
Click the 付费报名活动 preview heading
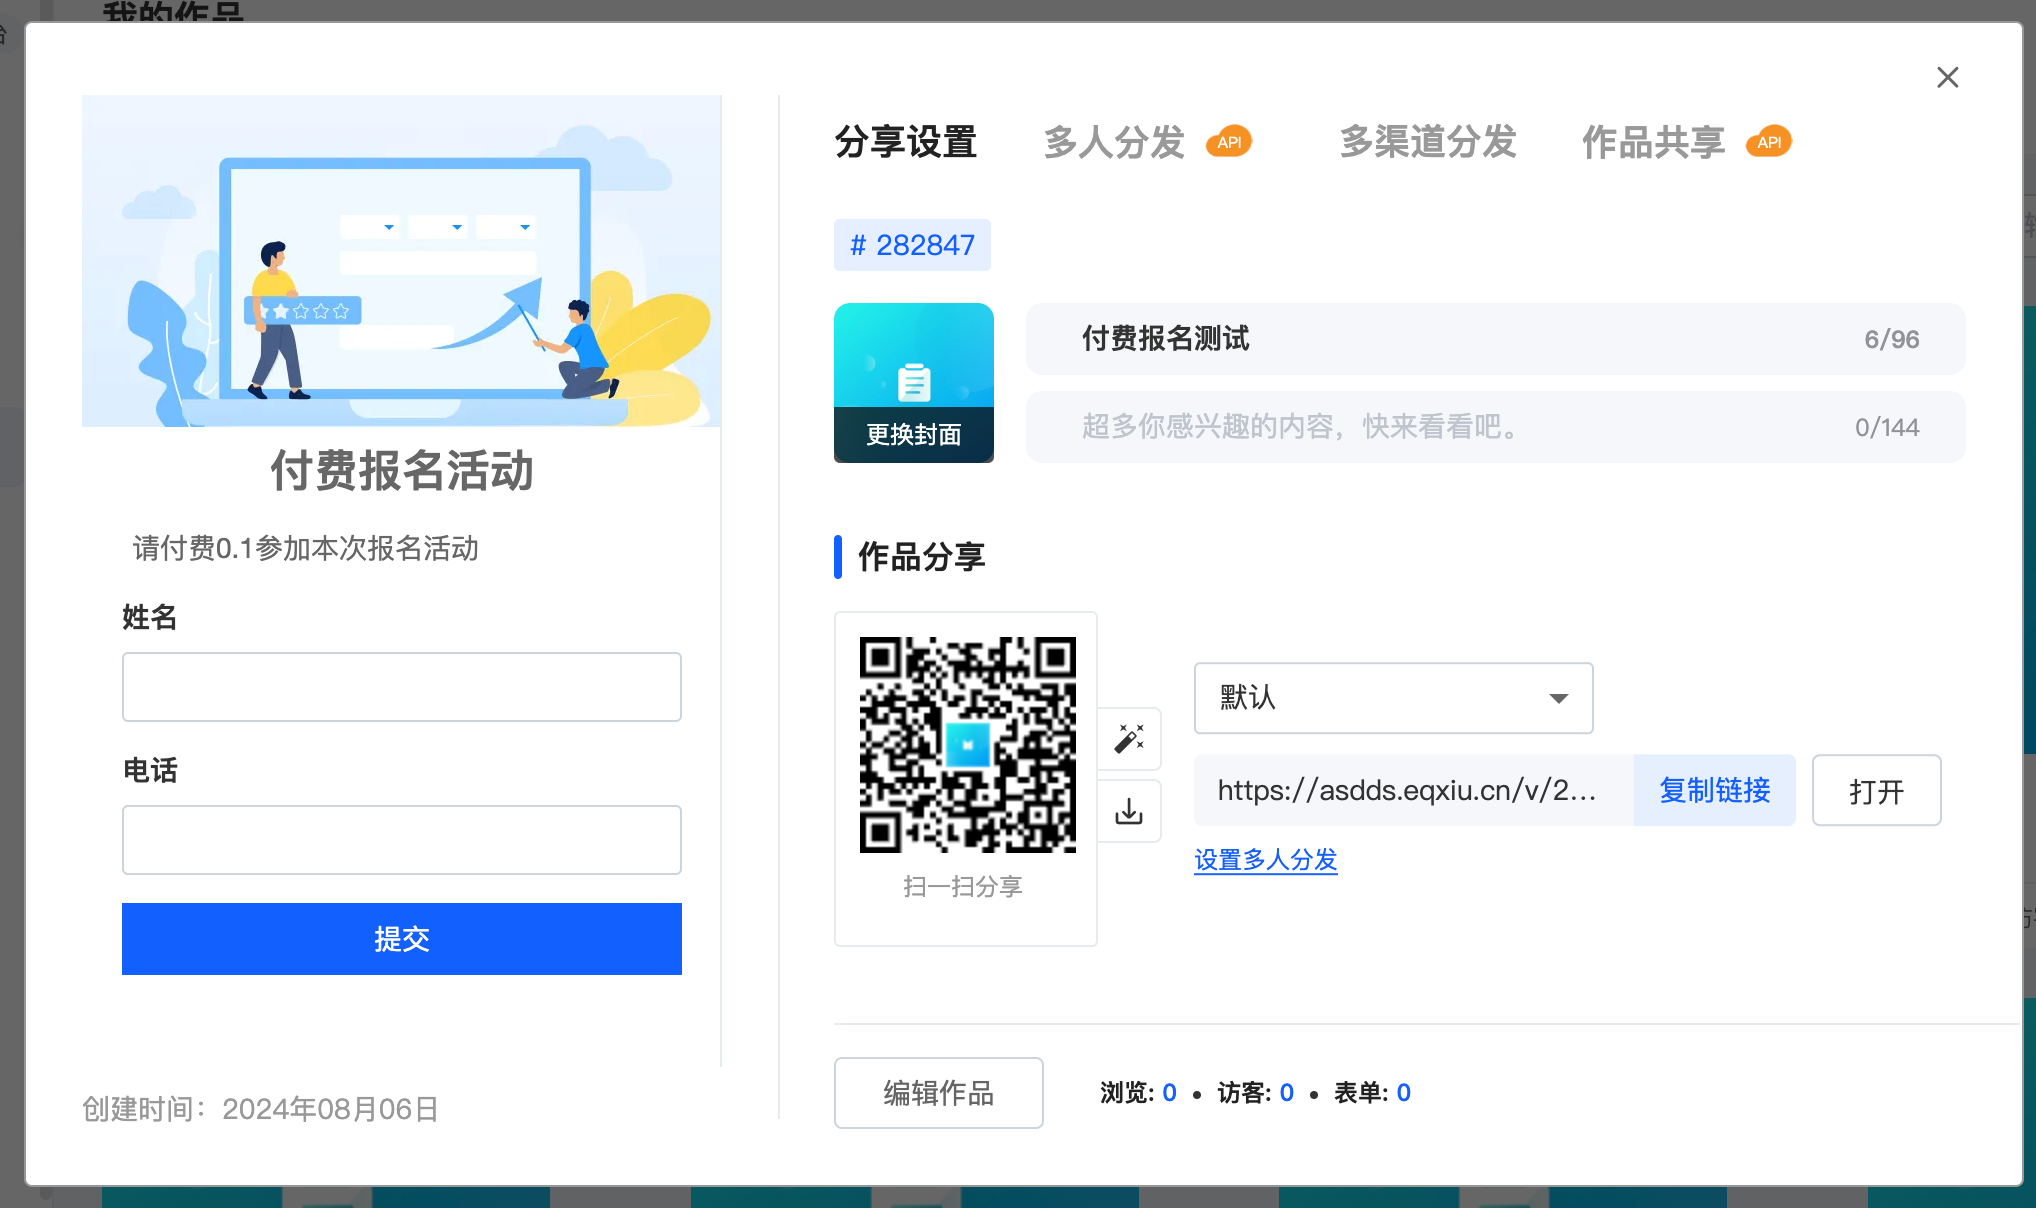coord(401,470)
